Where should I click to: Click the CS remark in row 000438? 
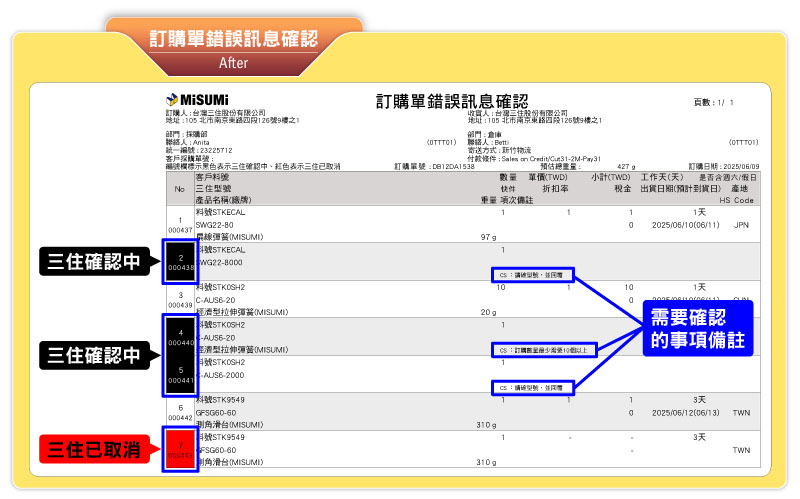pos(532,275)
